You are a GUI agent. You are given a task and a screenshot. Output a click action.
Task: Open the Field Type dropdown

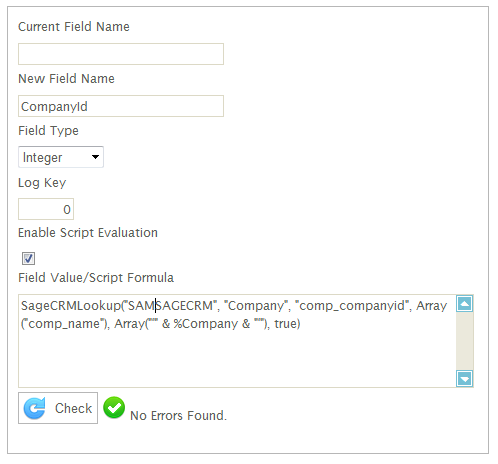click(61, 157)
